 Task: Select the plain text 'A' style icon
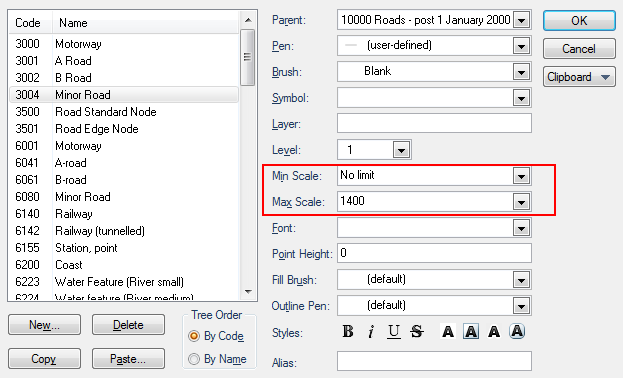tap(448, 331)
